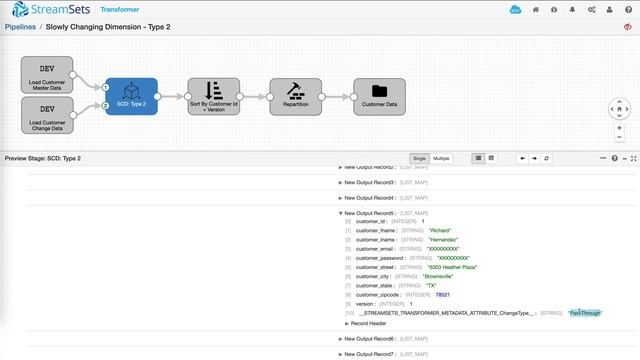
Task: Open the Pipelines breadcrumb link
Action: click(20, 27)
